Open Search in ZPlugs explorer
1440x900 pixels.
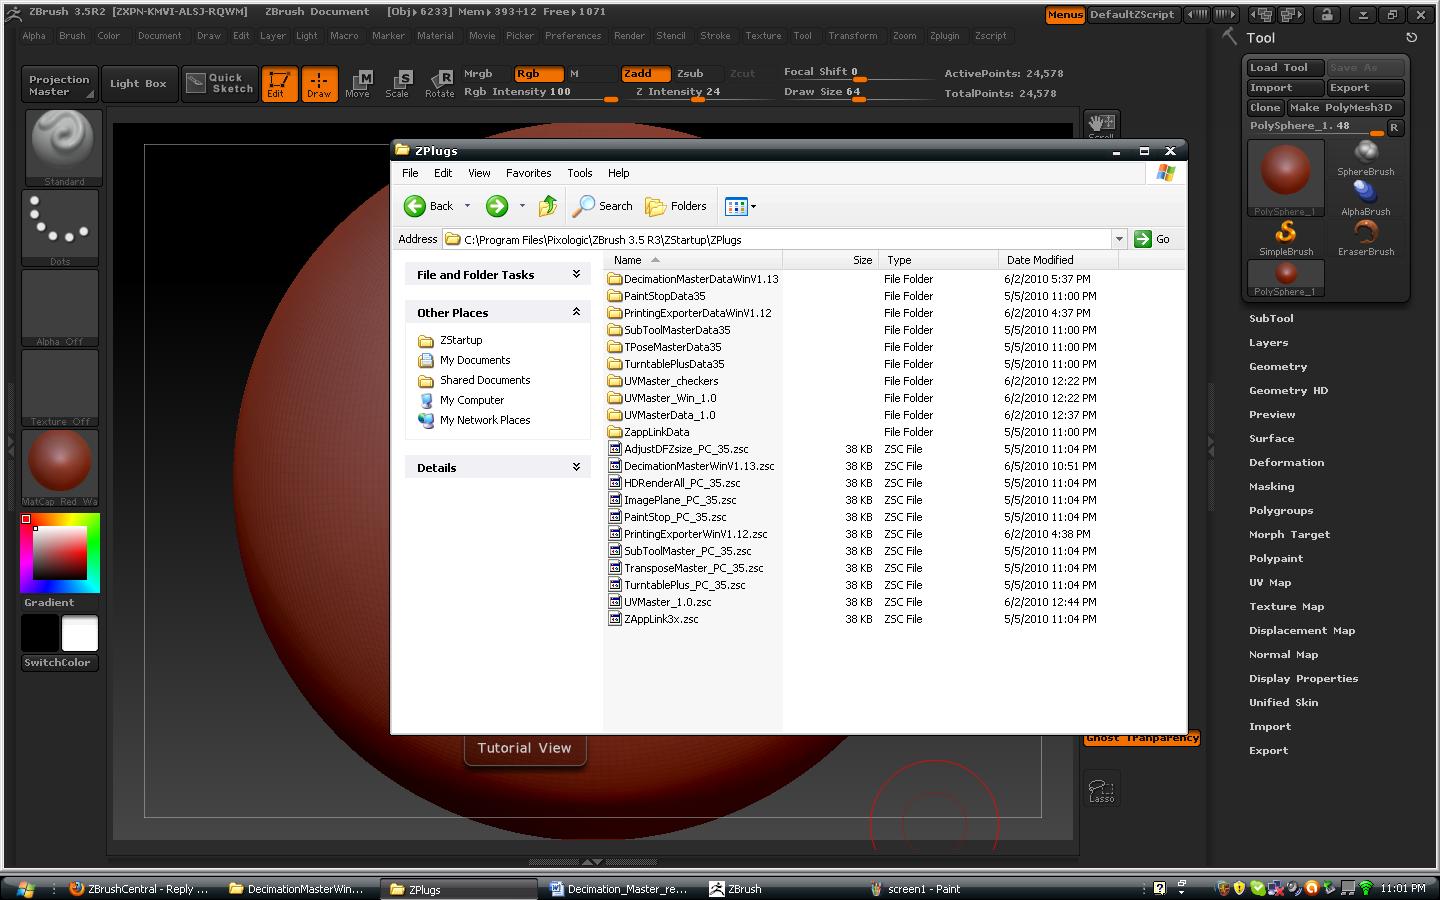[x=603, y=206]
